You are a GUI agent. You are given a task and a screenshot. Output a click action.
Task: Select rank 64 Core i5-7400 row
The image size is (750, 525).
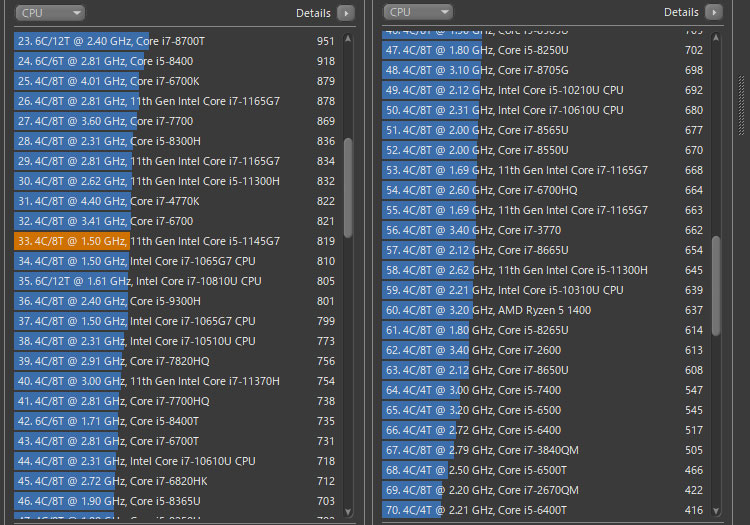pos(543,390)
